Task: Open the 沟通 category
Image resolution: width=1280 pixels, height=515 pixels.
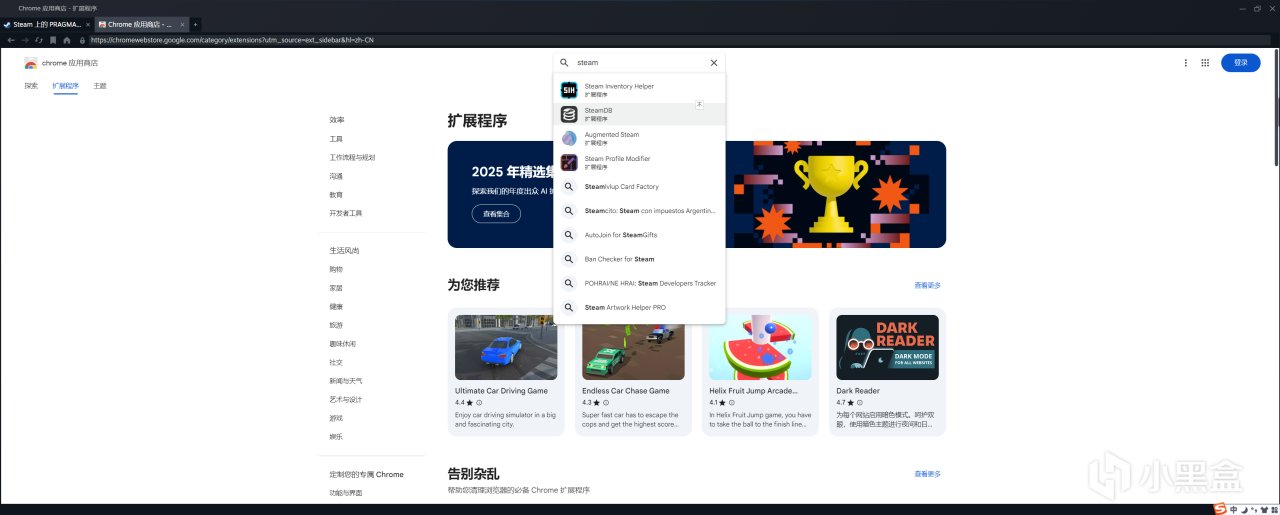Action: coord(337,176)
